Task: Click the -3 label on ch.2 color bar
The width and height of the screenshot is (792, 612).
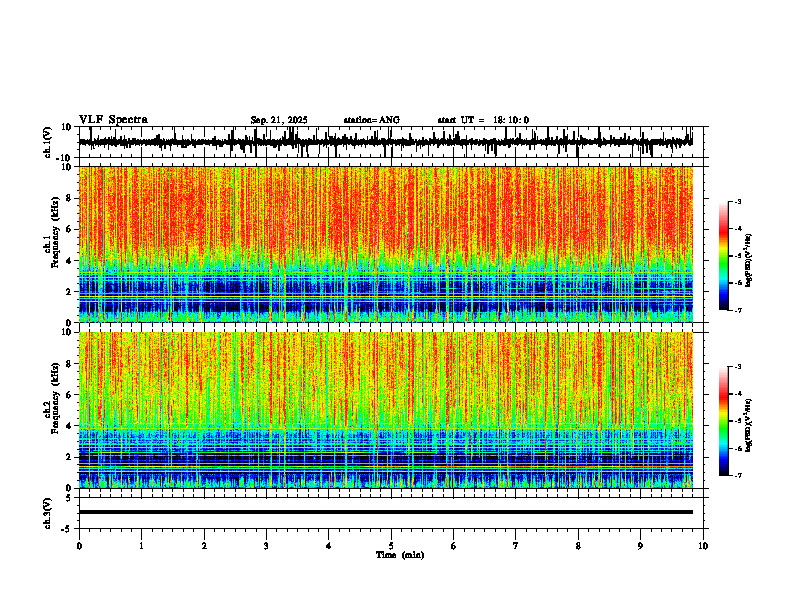Action: point(737,367)
